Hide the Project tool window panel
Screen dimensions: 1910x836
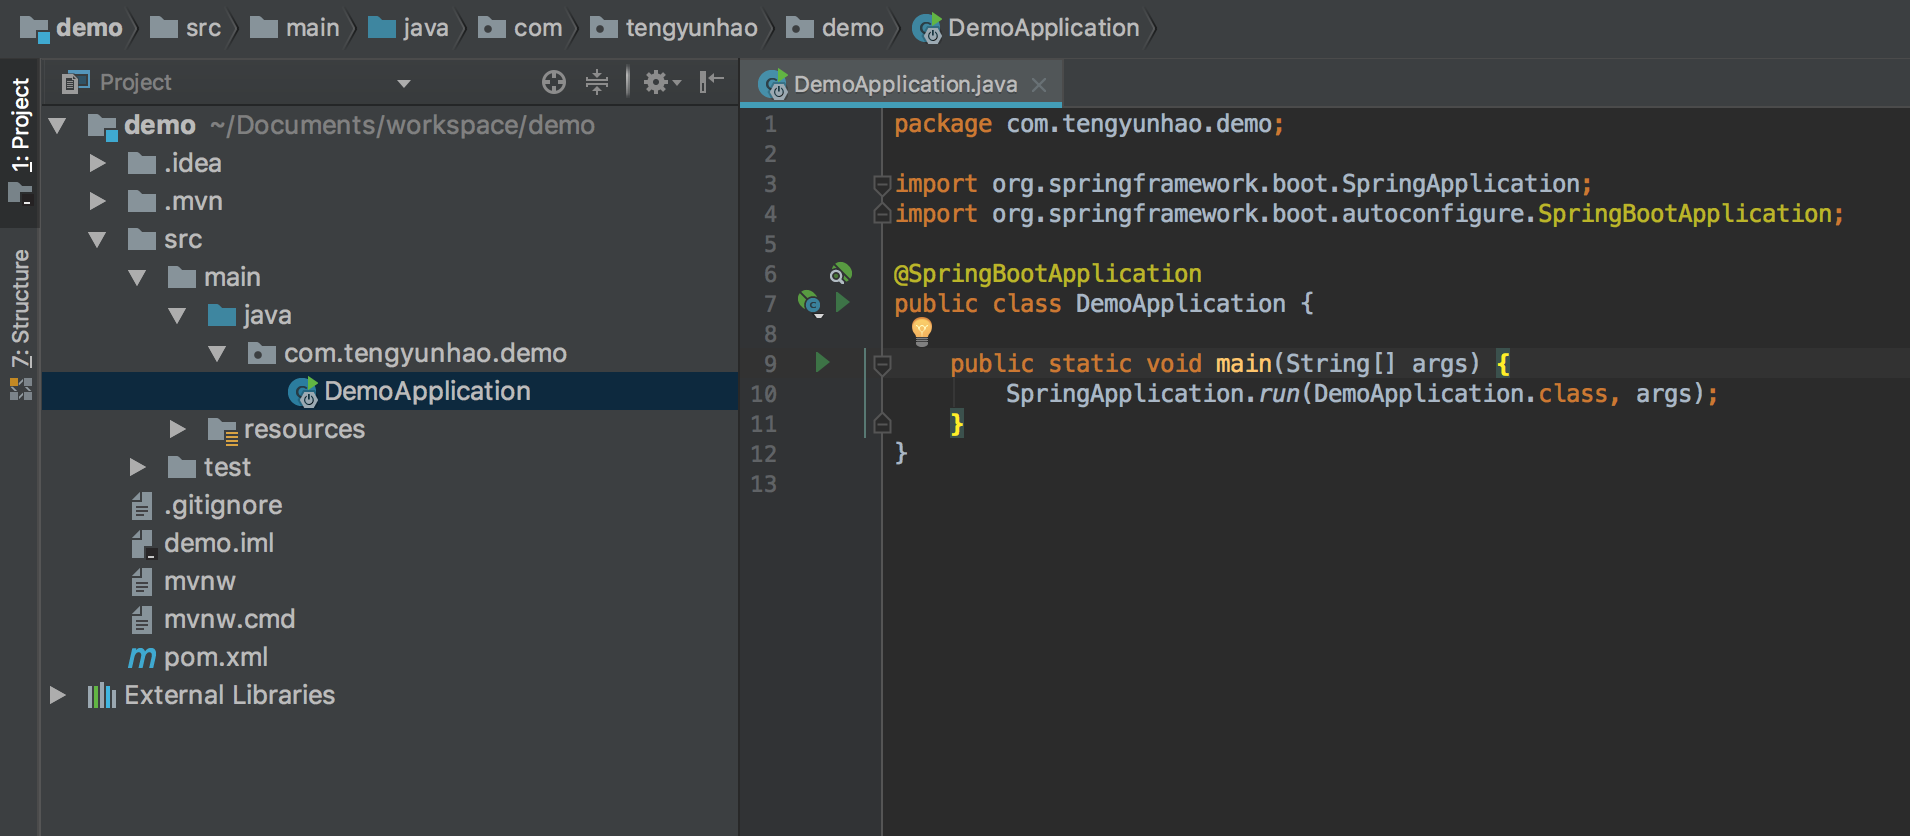[711, 82]
